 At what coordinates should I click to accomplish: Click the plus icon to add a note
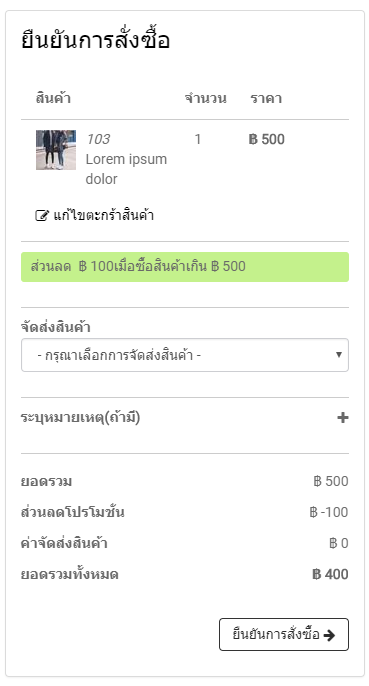pyautogui.click(x=343, y=418)
